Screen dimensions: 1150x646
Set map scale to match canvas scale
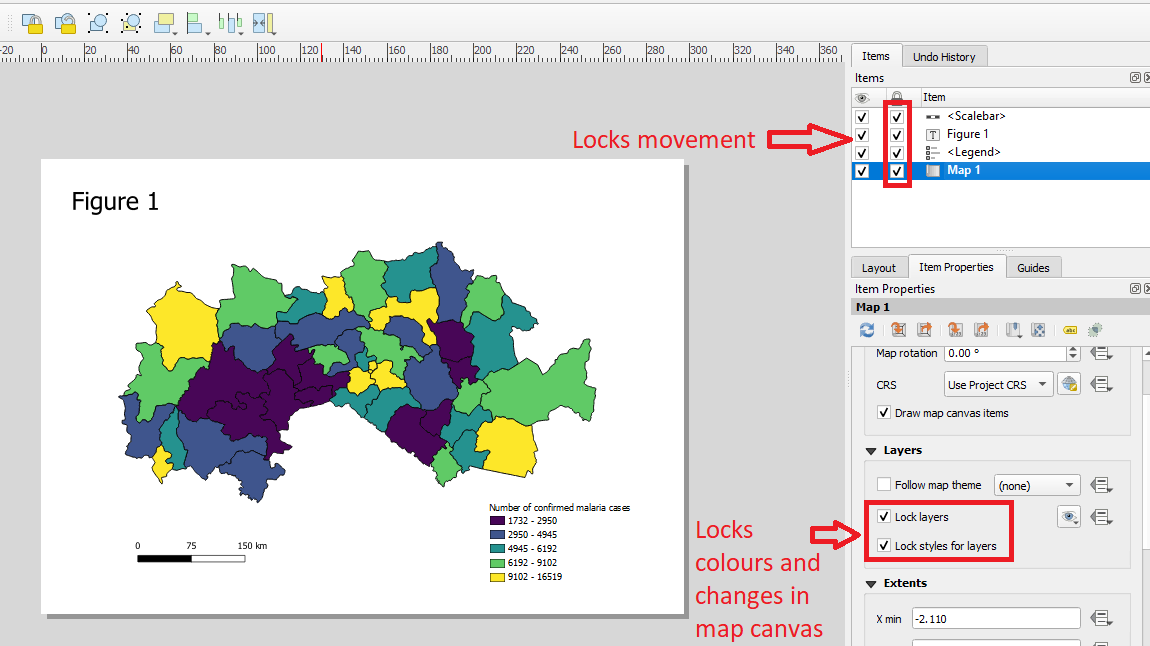(955, 330)
